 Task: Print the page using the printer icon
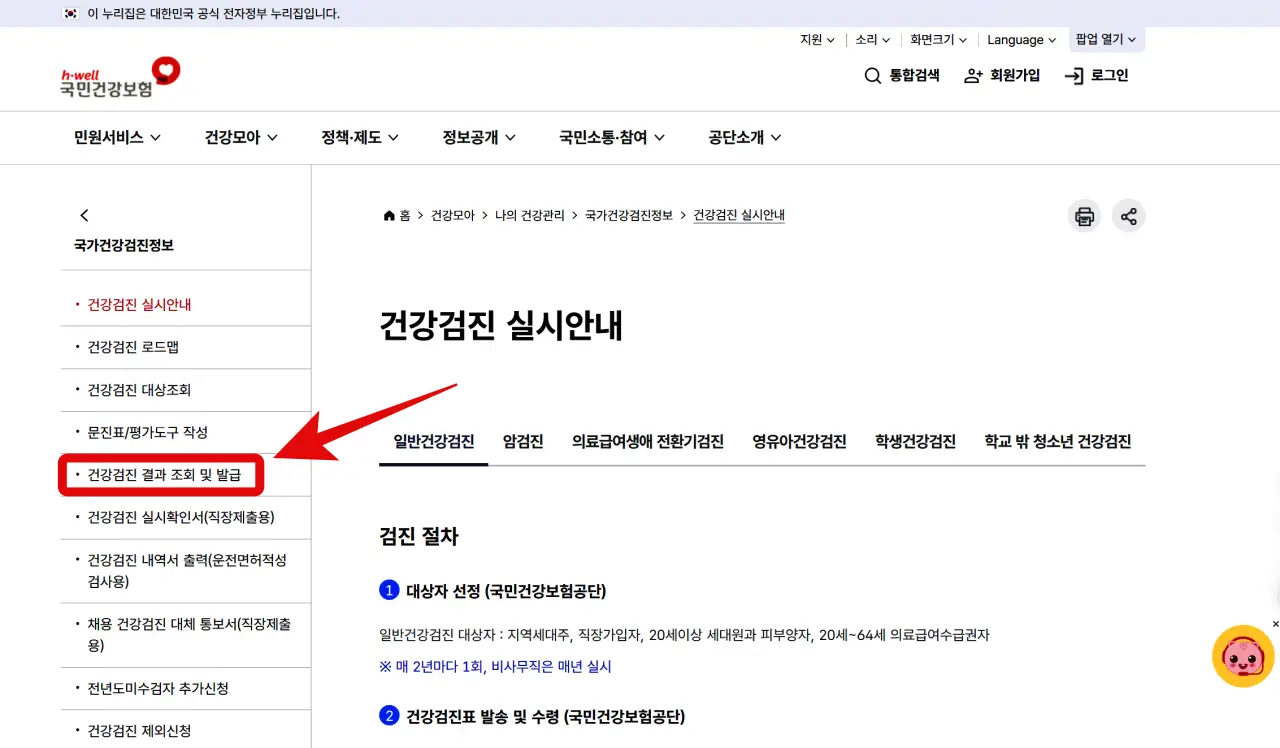click(x=1084, y=215)
